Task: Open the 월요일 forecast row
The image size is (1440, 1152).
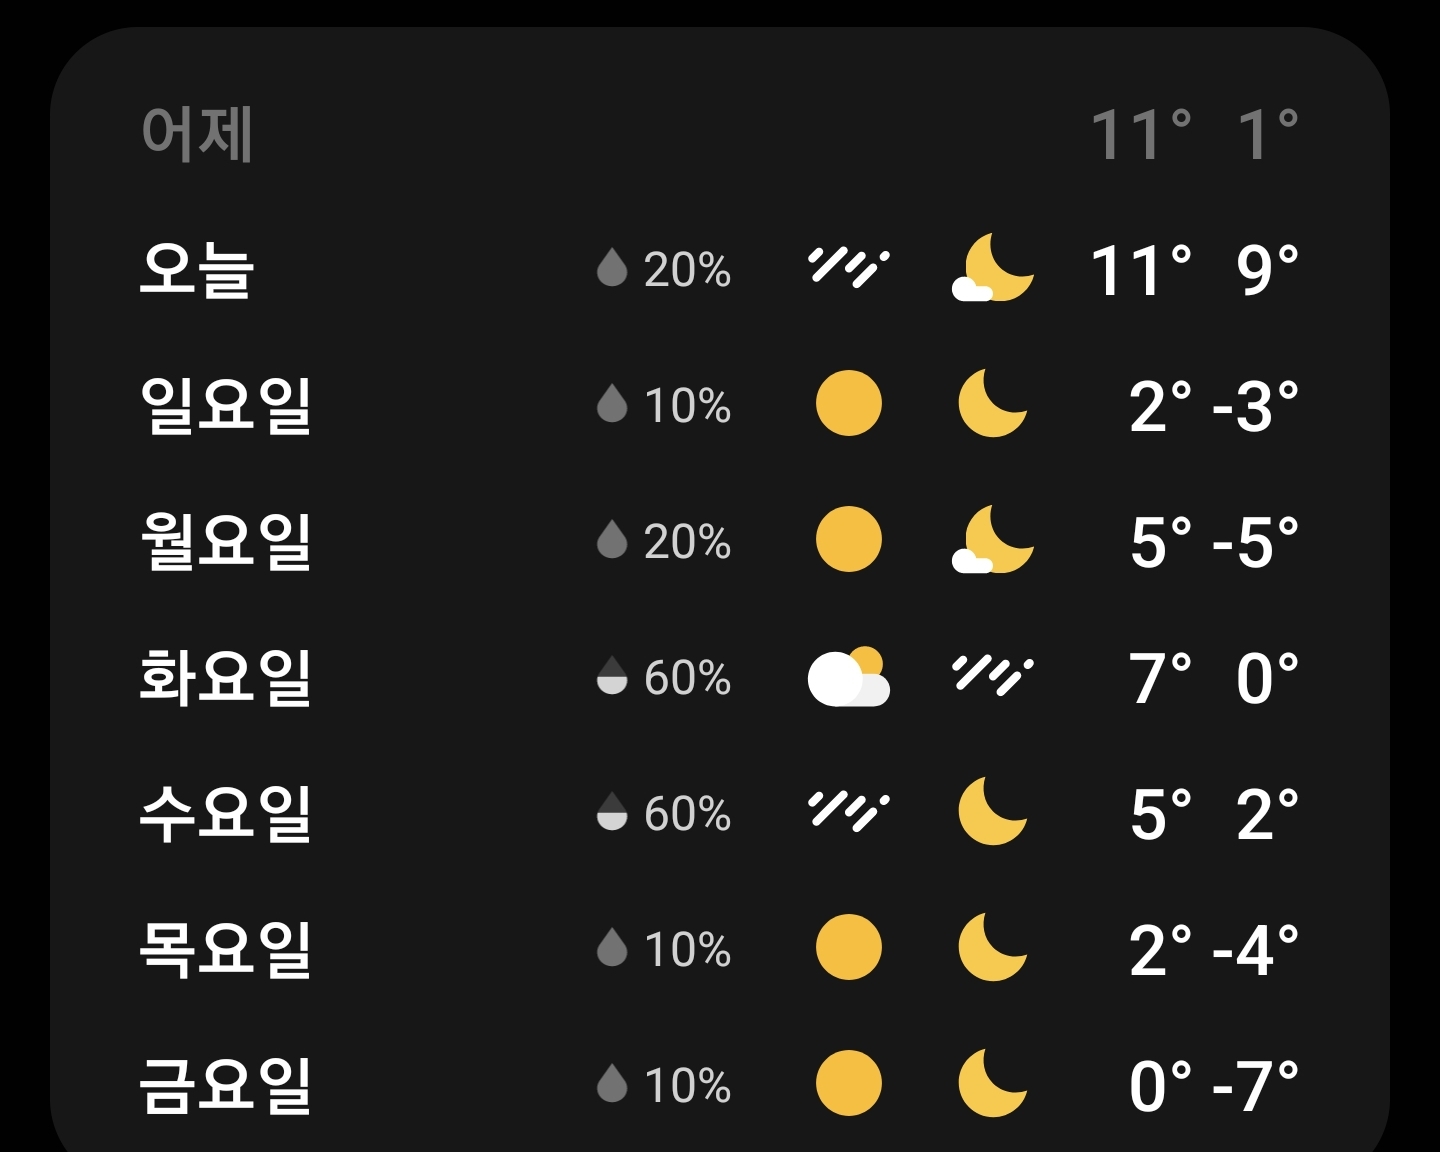Action: click(225, 541)
